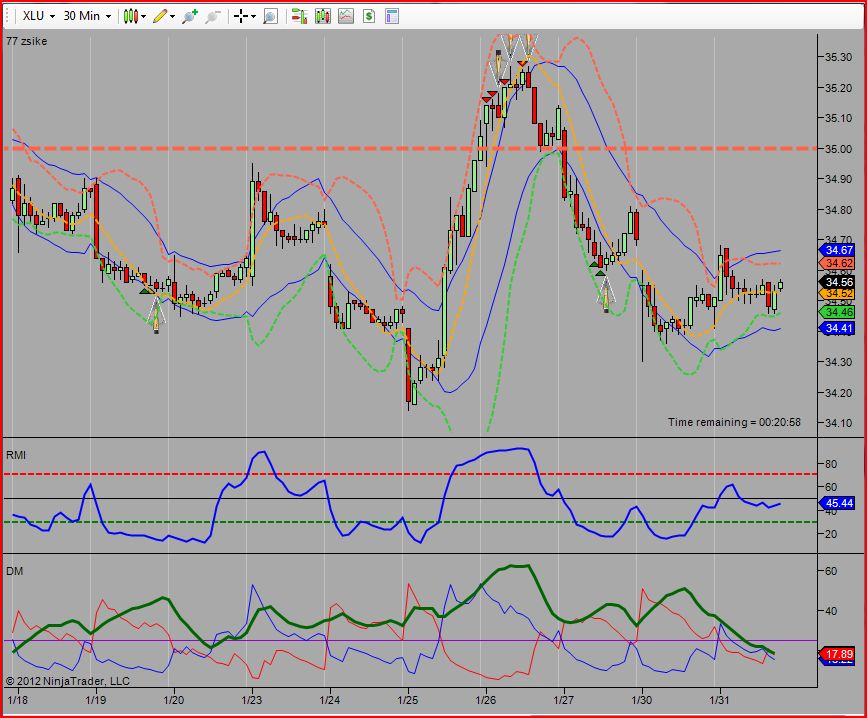This screenshot has width=867, height=718.
Task: Click the '77 zsike' chart label
Action: pos(27,41)
